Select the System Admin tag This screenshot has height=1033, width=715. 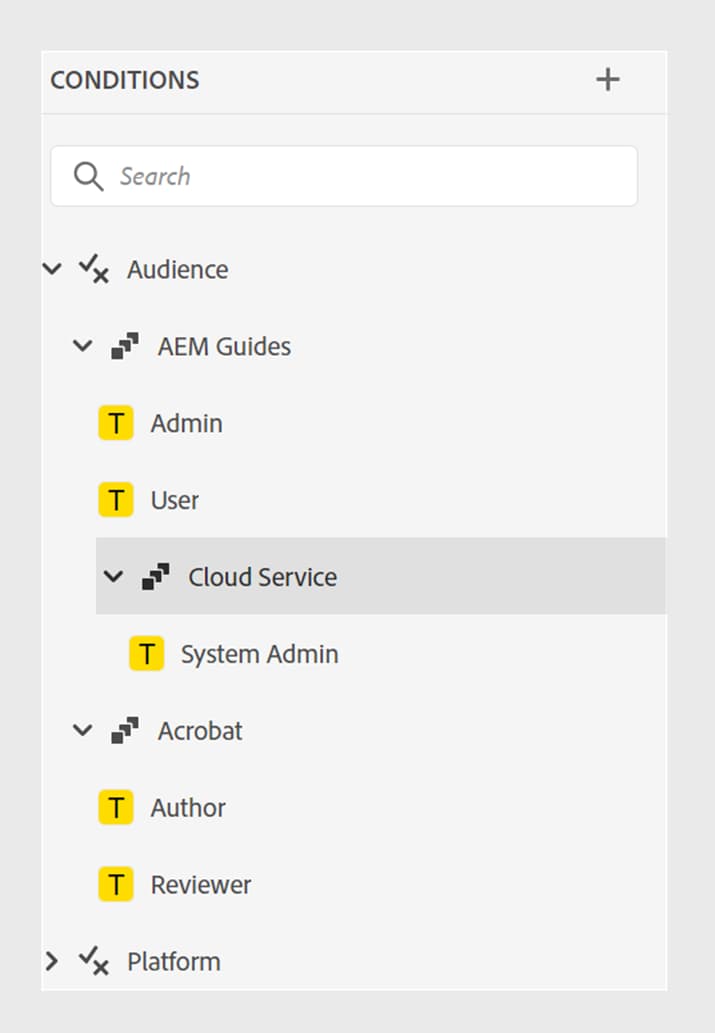pos(259,654)
